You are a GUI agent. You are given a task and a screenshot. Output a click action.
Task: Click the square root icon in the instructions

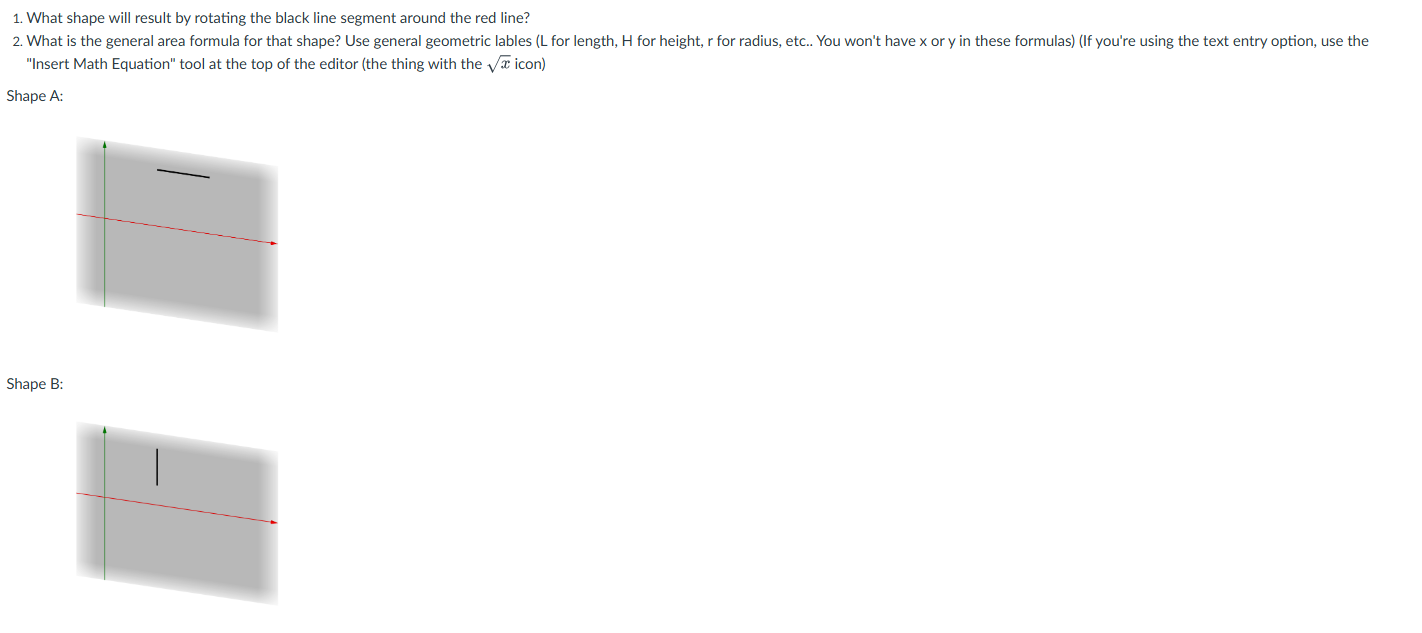tap(498, 64)
